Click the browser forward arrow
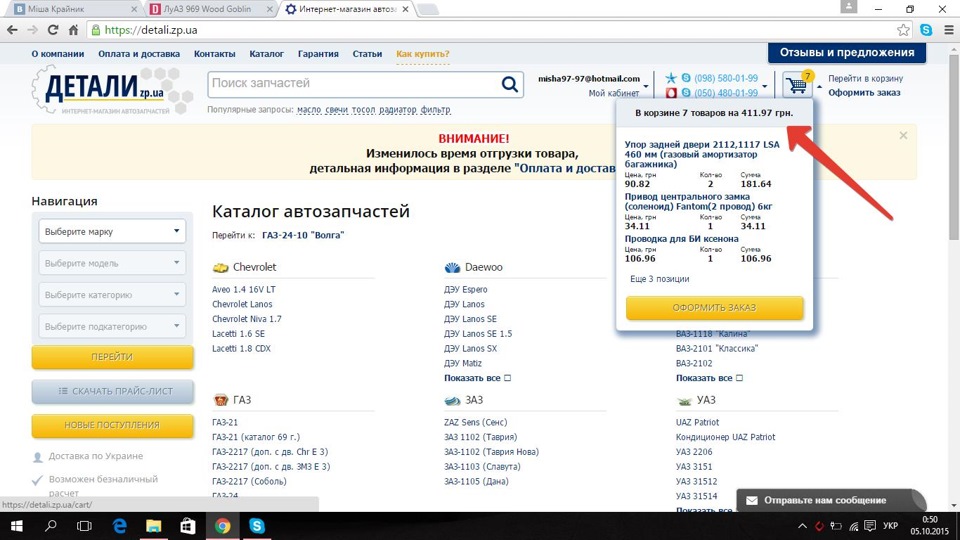 32,30
